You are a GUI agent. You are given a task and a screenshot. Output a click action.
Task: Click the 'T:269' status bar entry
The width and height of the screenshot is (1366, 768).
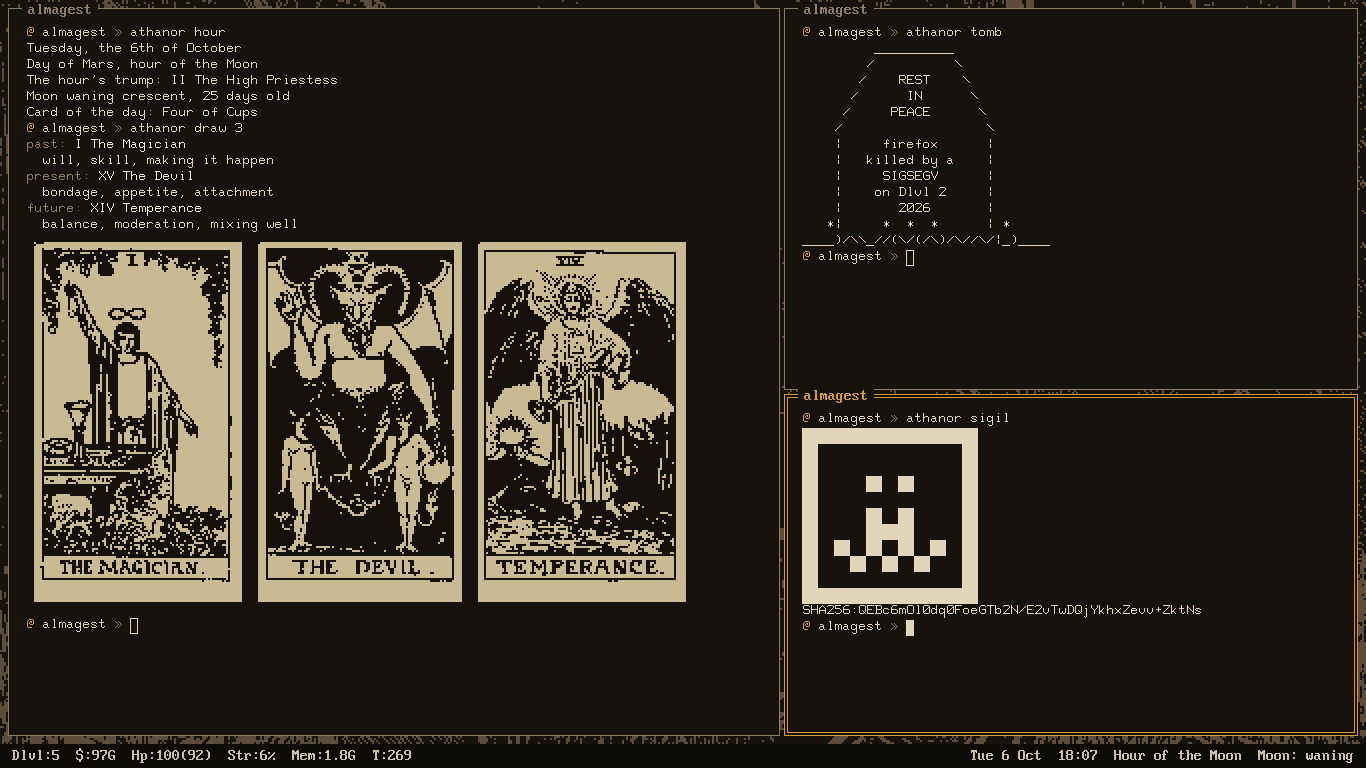[392, 756]
